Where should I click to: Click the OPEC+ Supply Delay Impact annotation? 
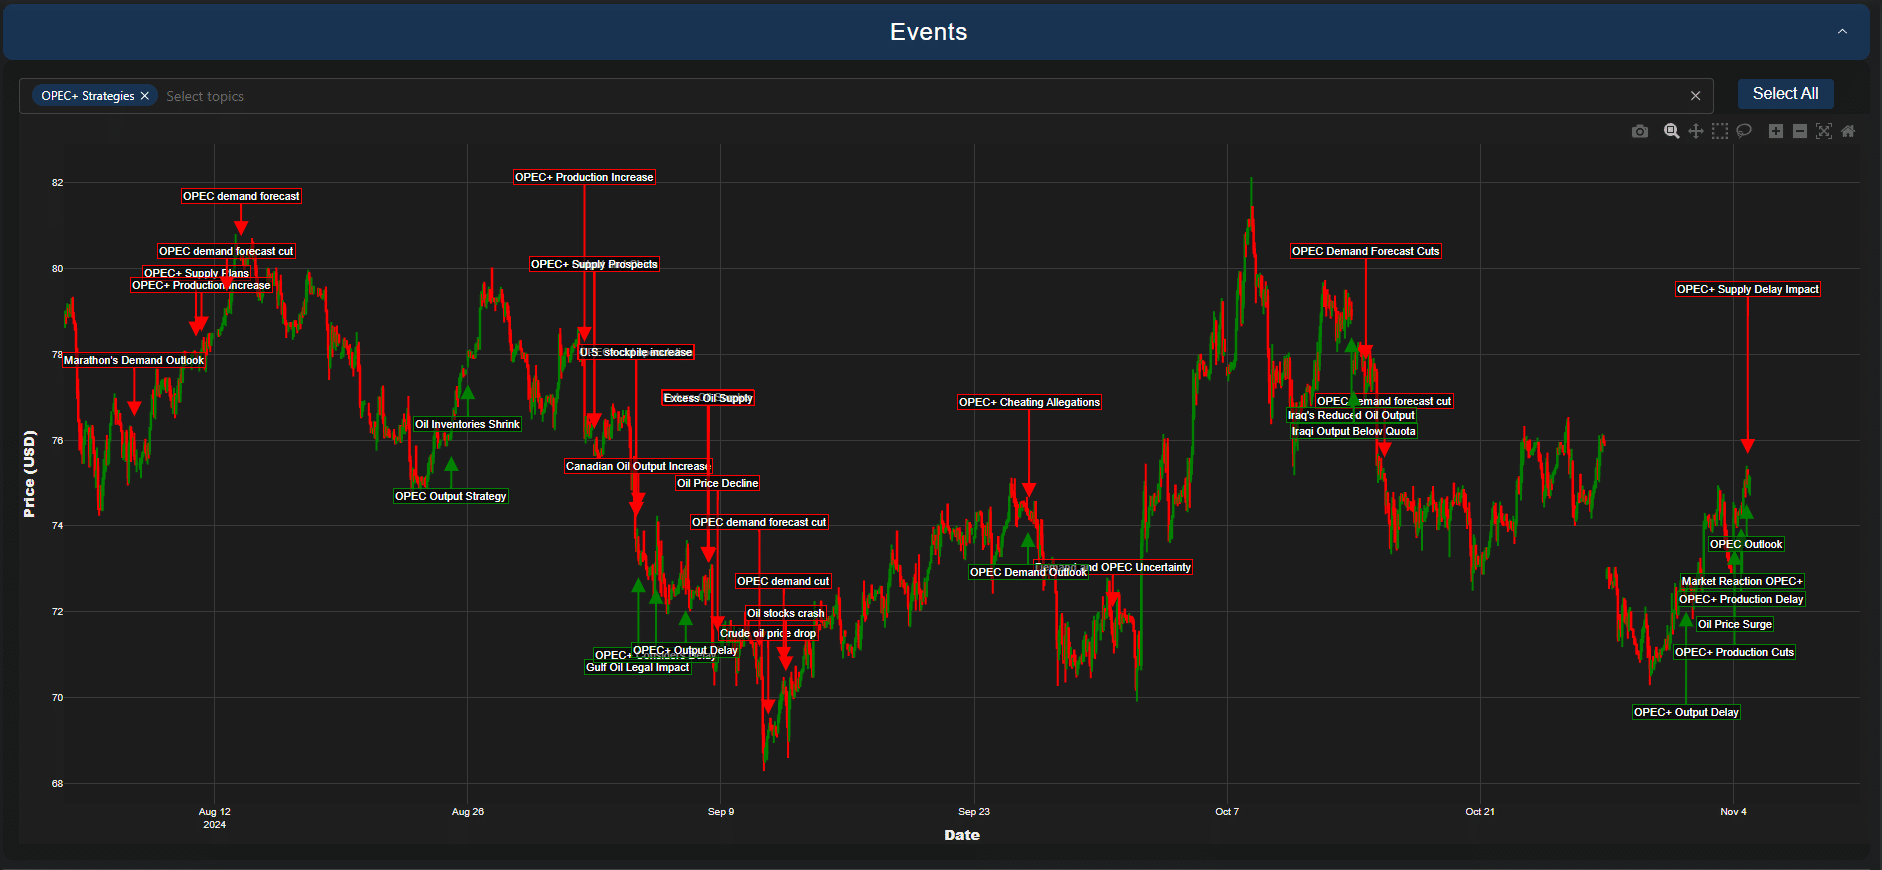pyautogui.click(x=1748, y=289)
